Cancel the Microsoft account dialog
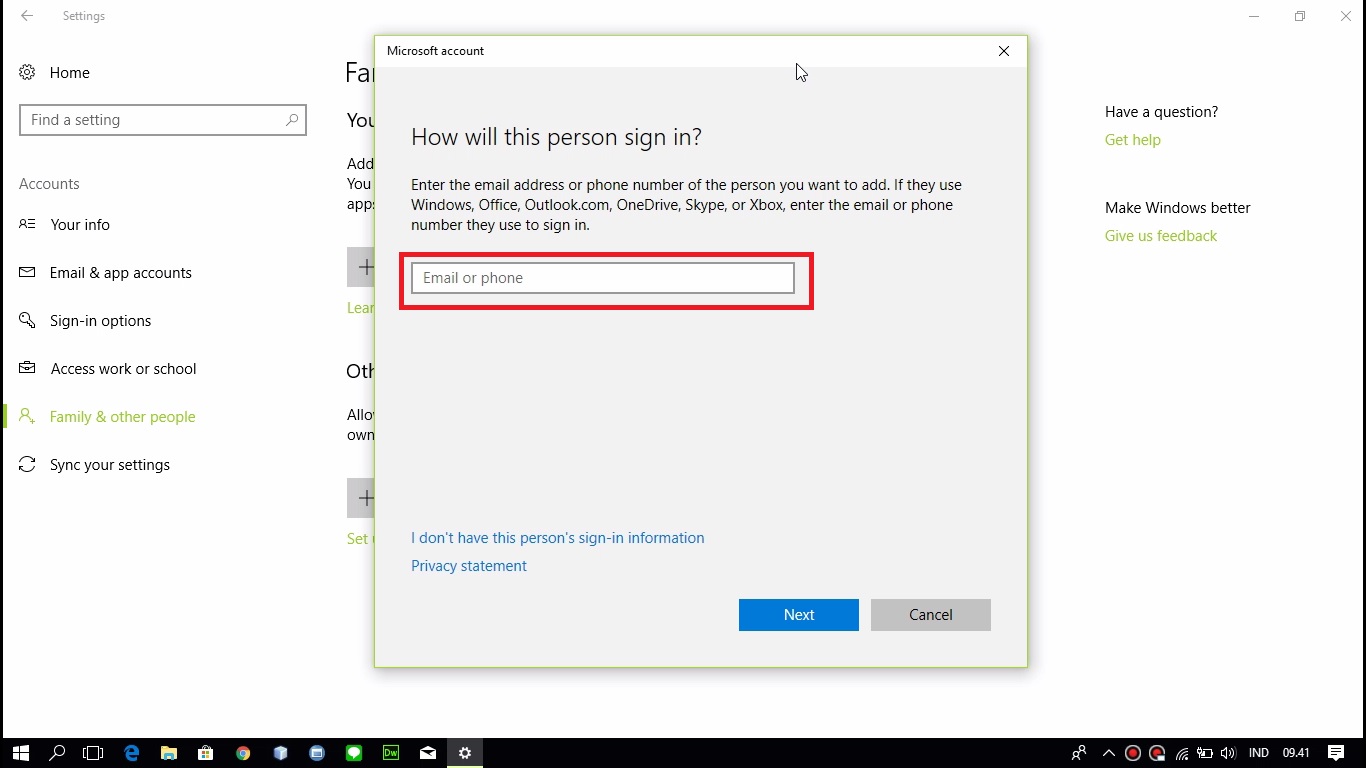This screenshot has width=1366, height=768. (x=931, y=615)
